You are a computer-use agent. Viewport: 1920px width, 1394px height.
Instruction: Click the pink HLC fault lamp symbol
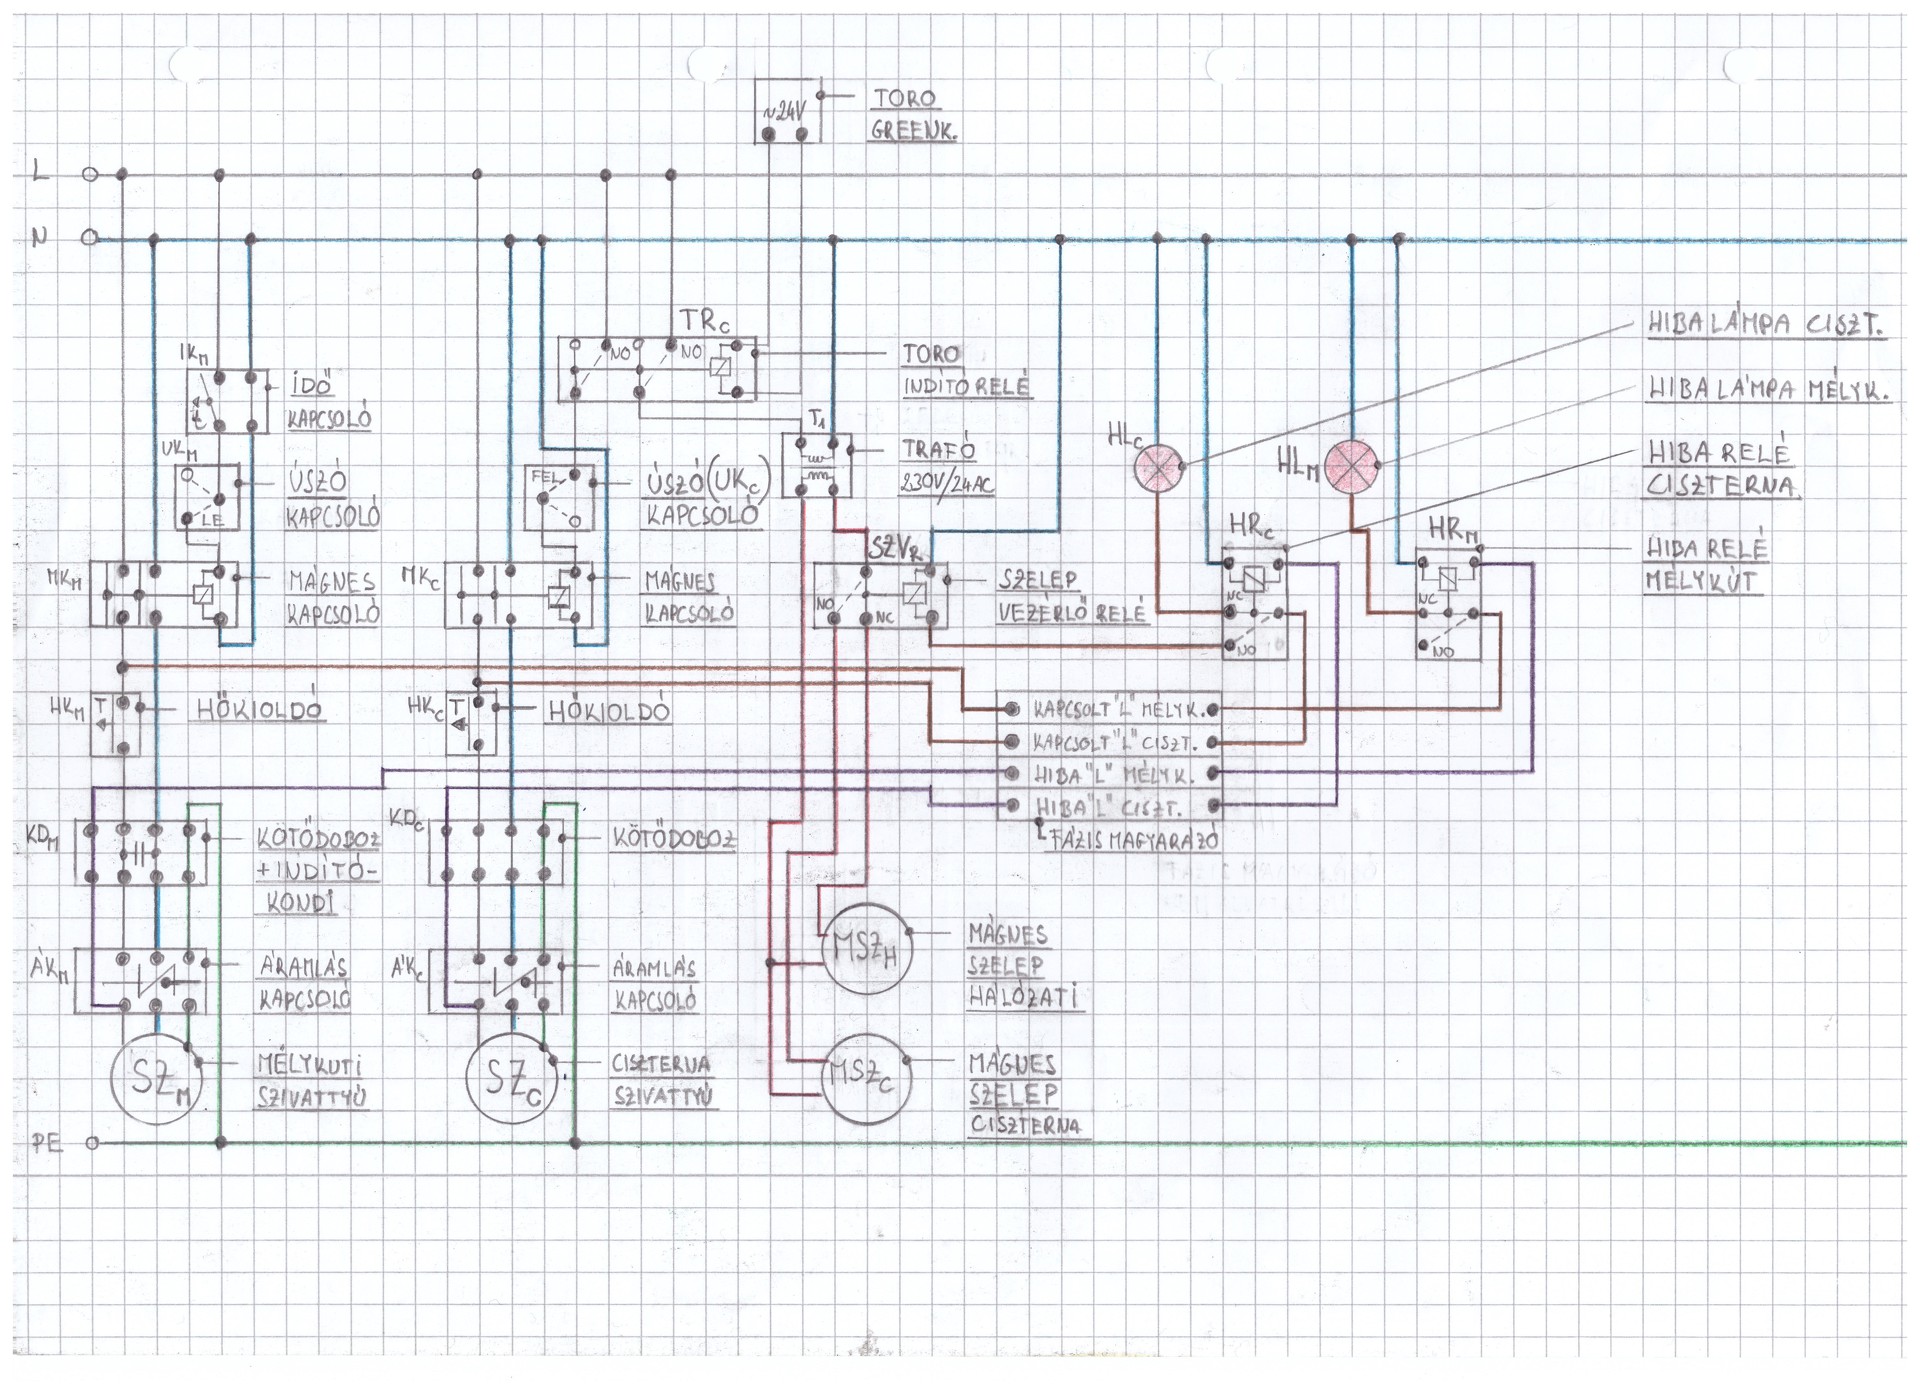1158,467
